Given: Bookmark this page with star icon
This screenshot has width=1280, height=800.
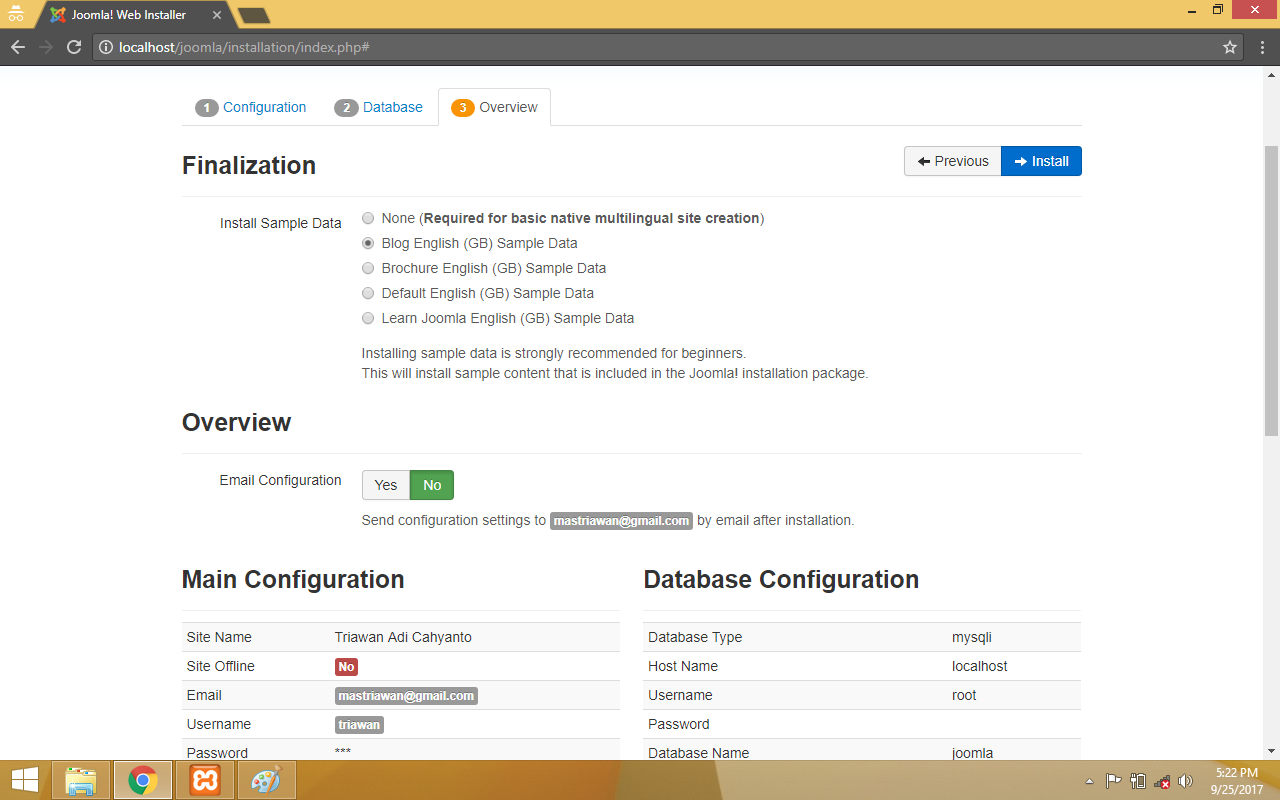Looking at the screenshot, I should coord(1230,47).
